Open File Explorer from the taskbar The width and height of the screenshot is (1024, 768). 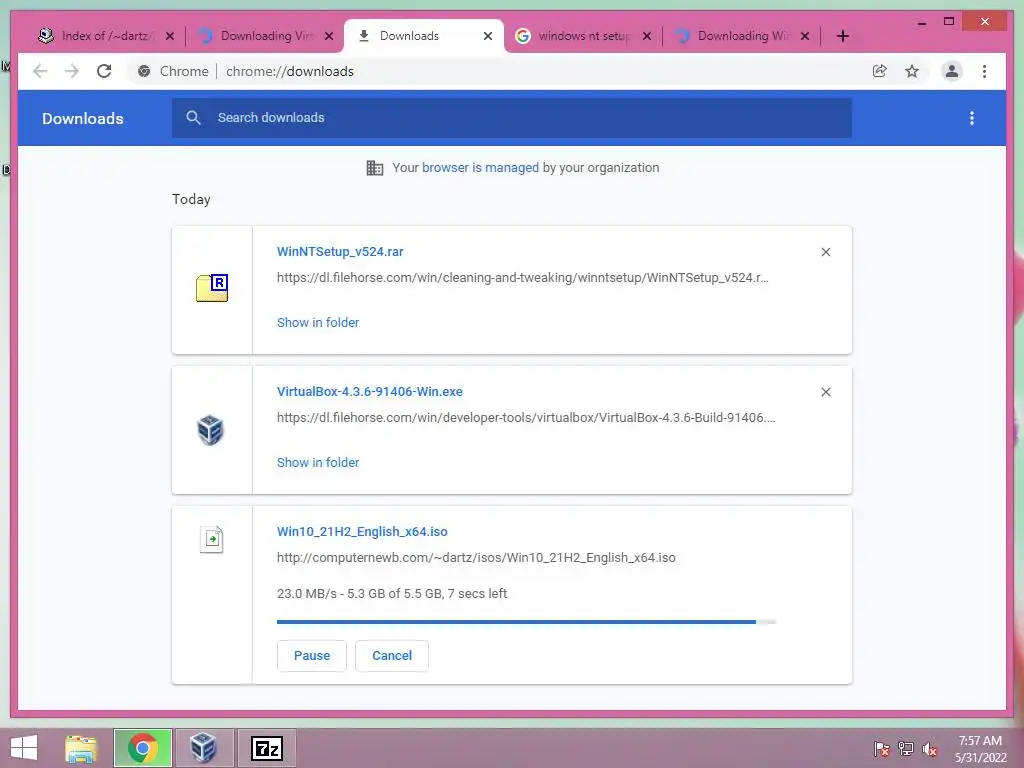pyautogui.click(x=81, y=748)
